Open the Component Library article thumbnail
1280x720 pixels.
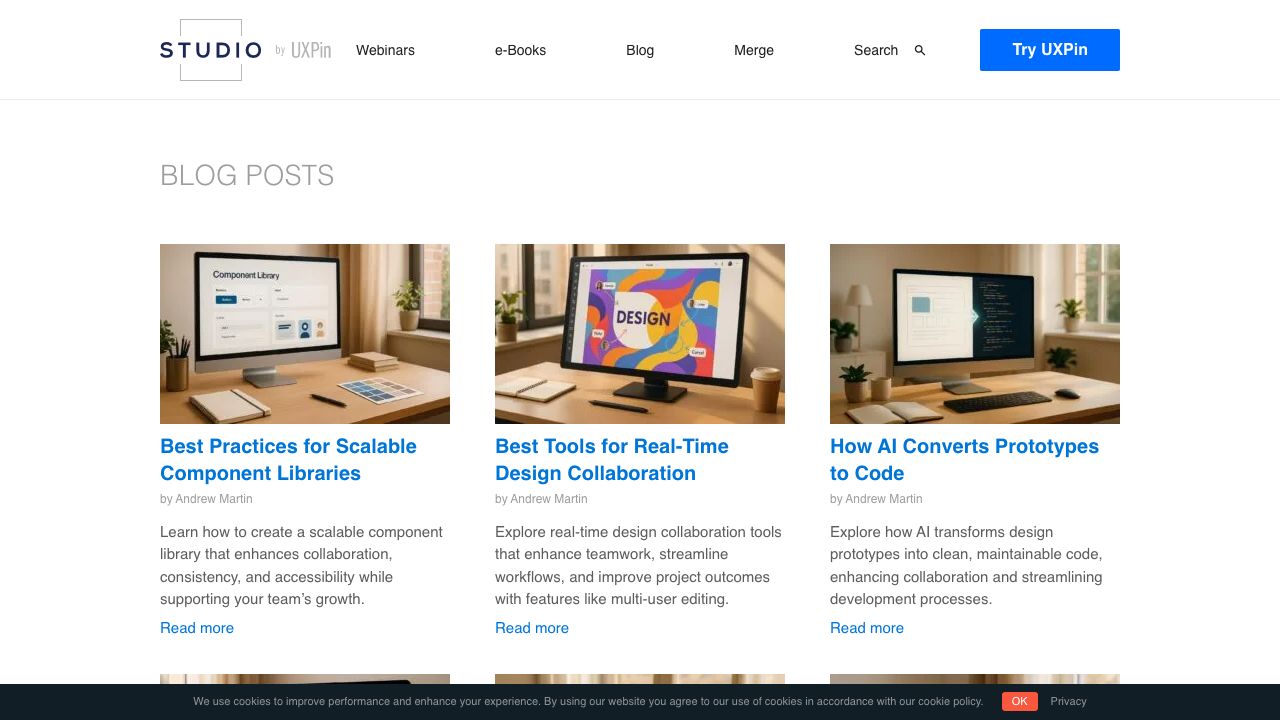(x=305, y=334)
